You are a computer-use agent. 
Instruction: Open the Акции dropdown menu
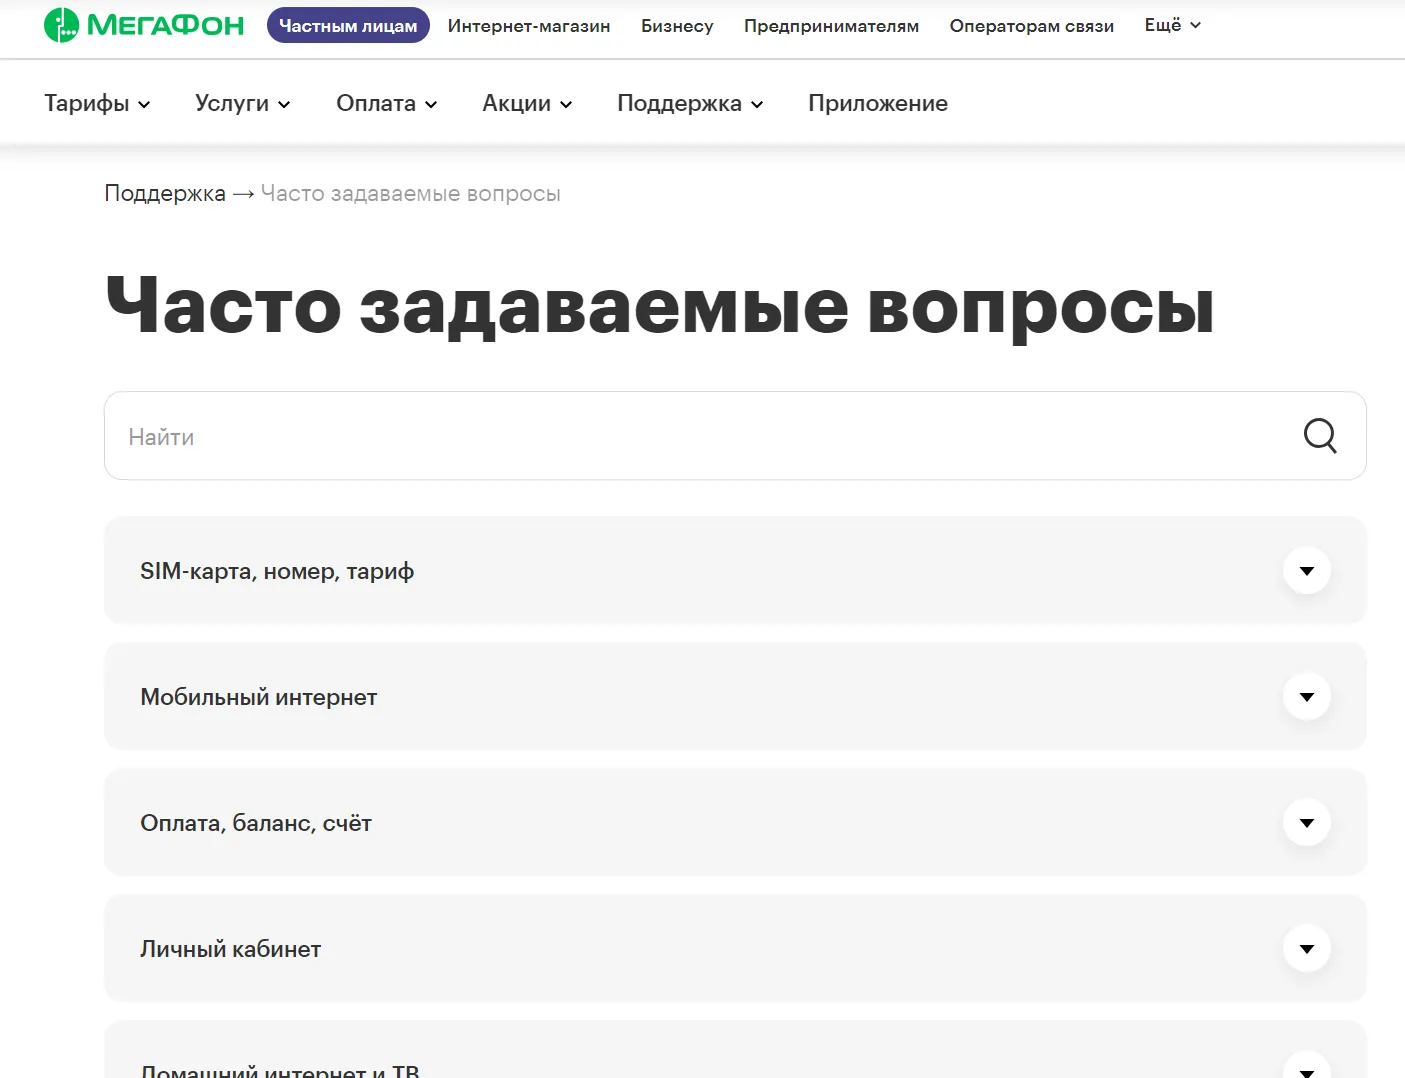click(x=527, y=104)
